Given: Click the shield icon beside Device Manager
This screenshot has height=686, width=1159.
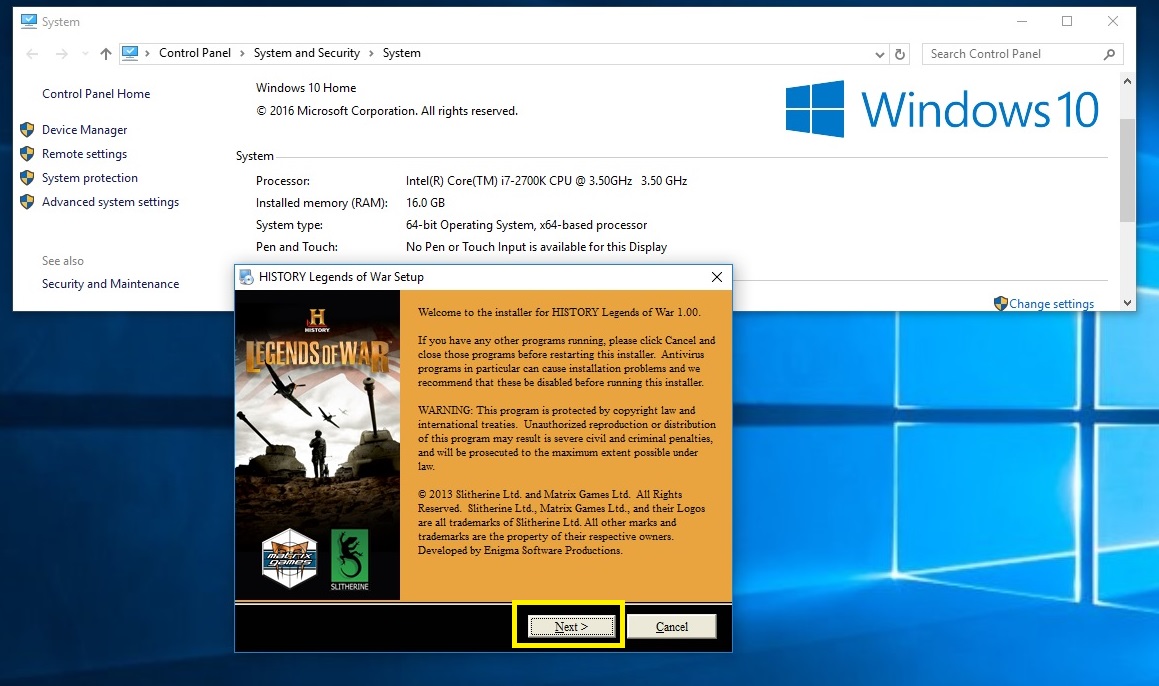Looking at the screenshot, I should [27, 129].
